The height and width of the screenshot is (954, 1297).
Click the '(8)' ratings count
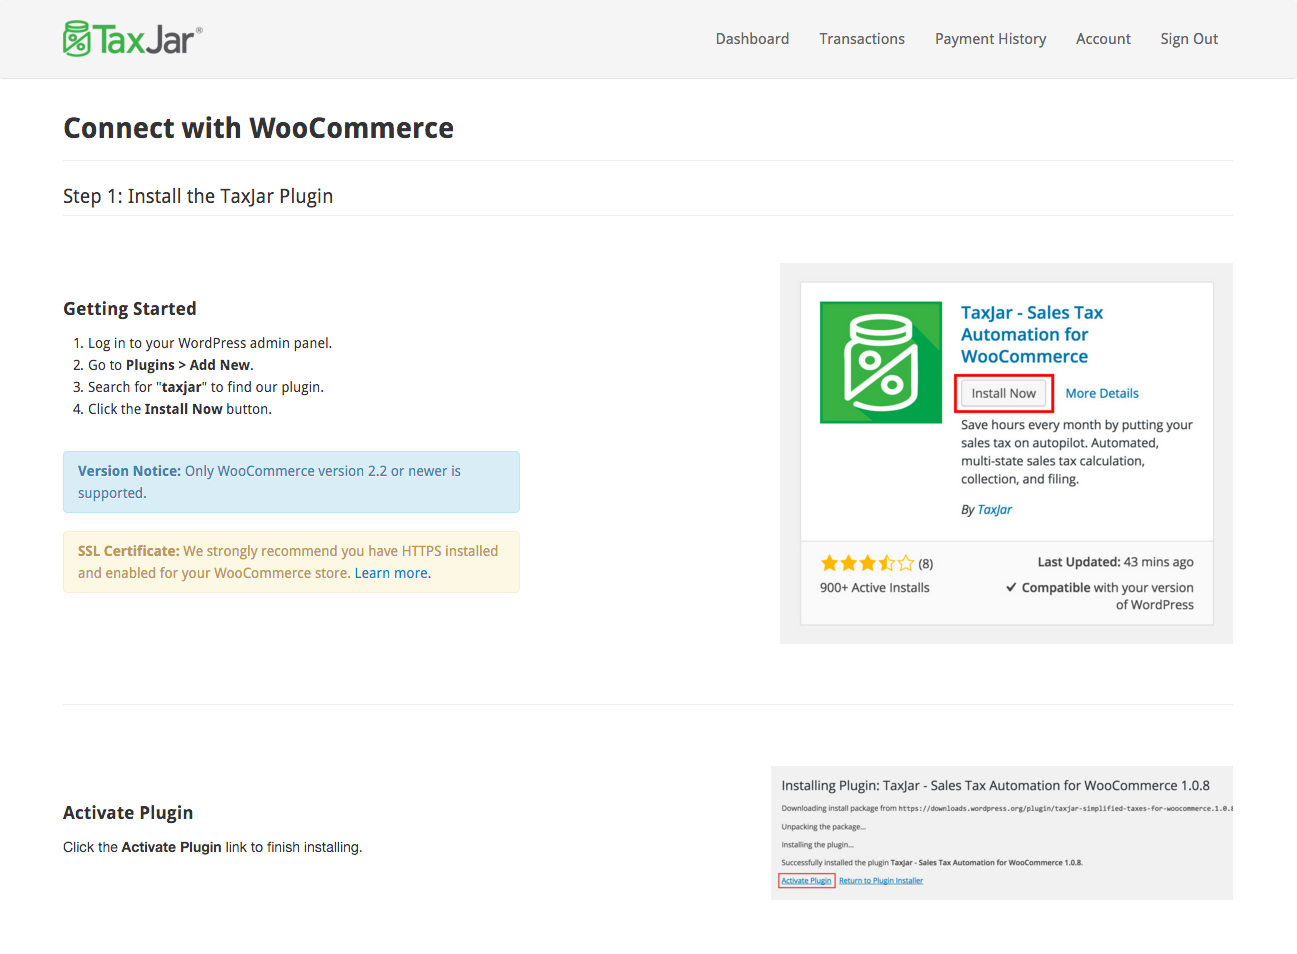tap(926, 564)
